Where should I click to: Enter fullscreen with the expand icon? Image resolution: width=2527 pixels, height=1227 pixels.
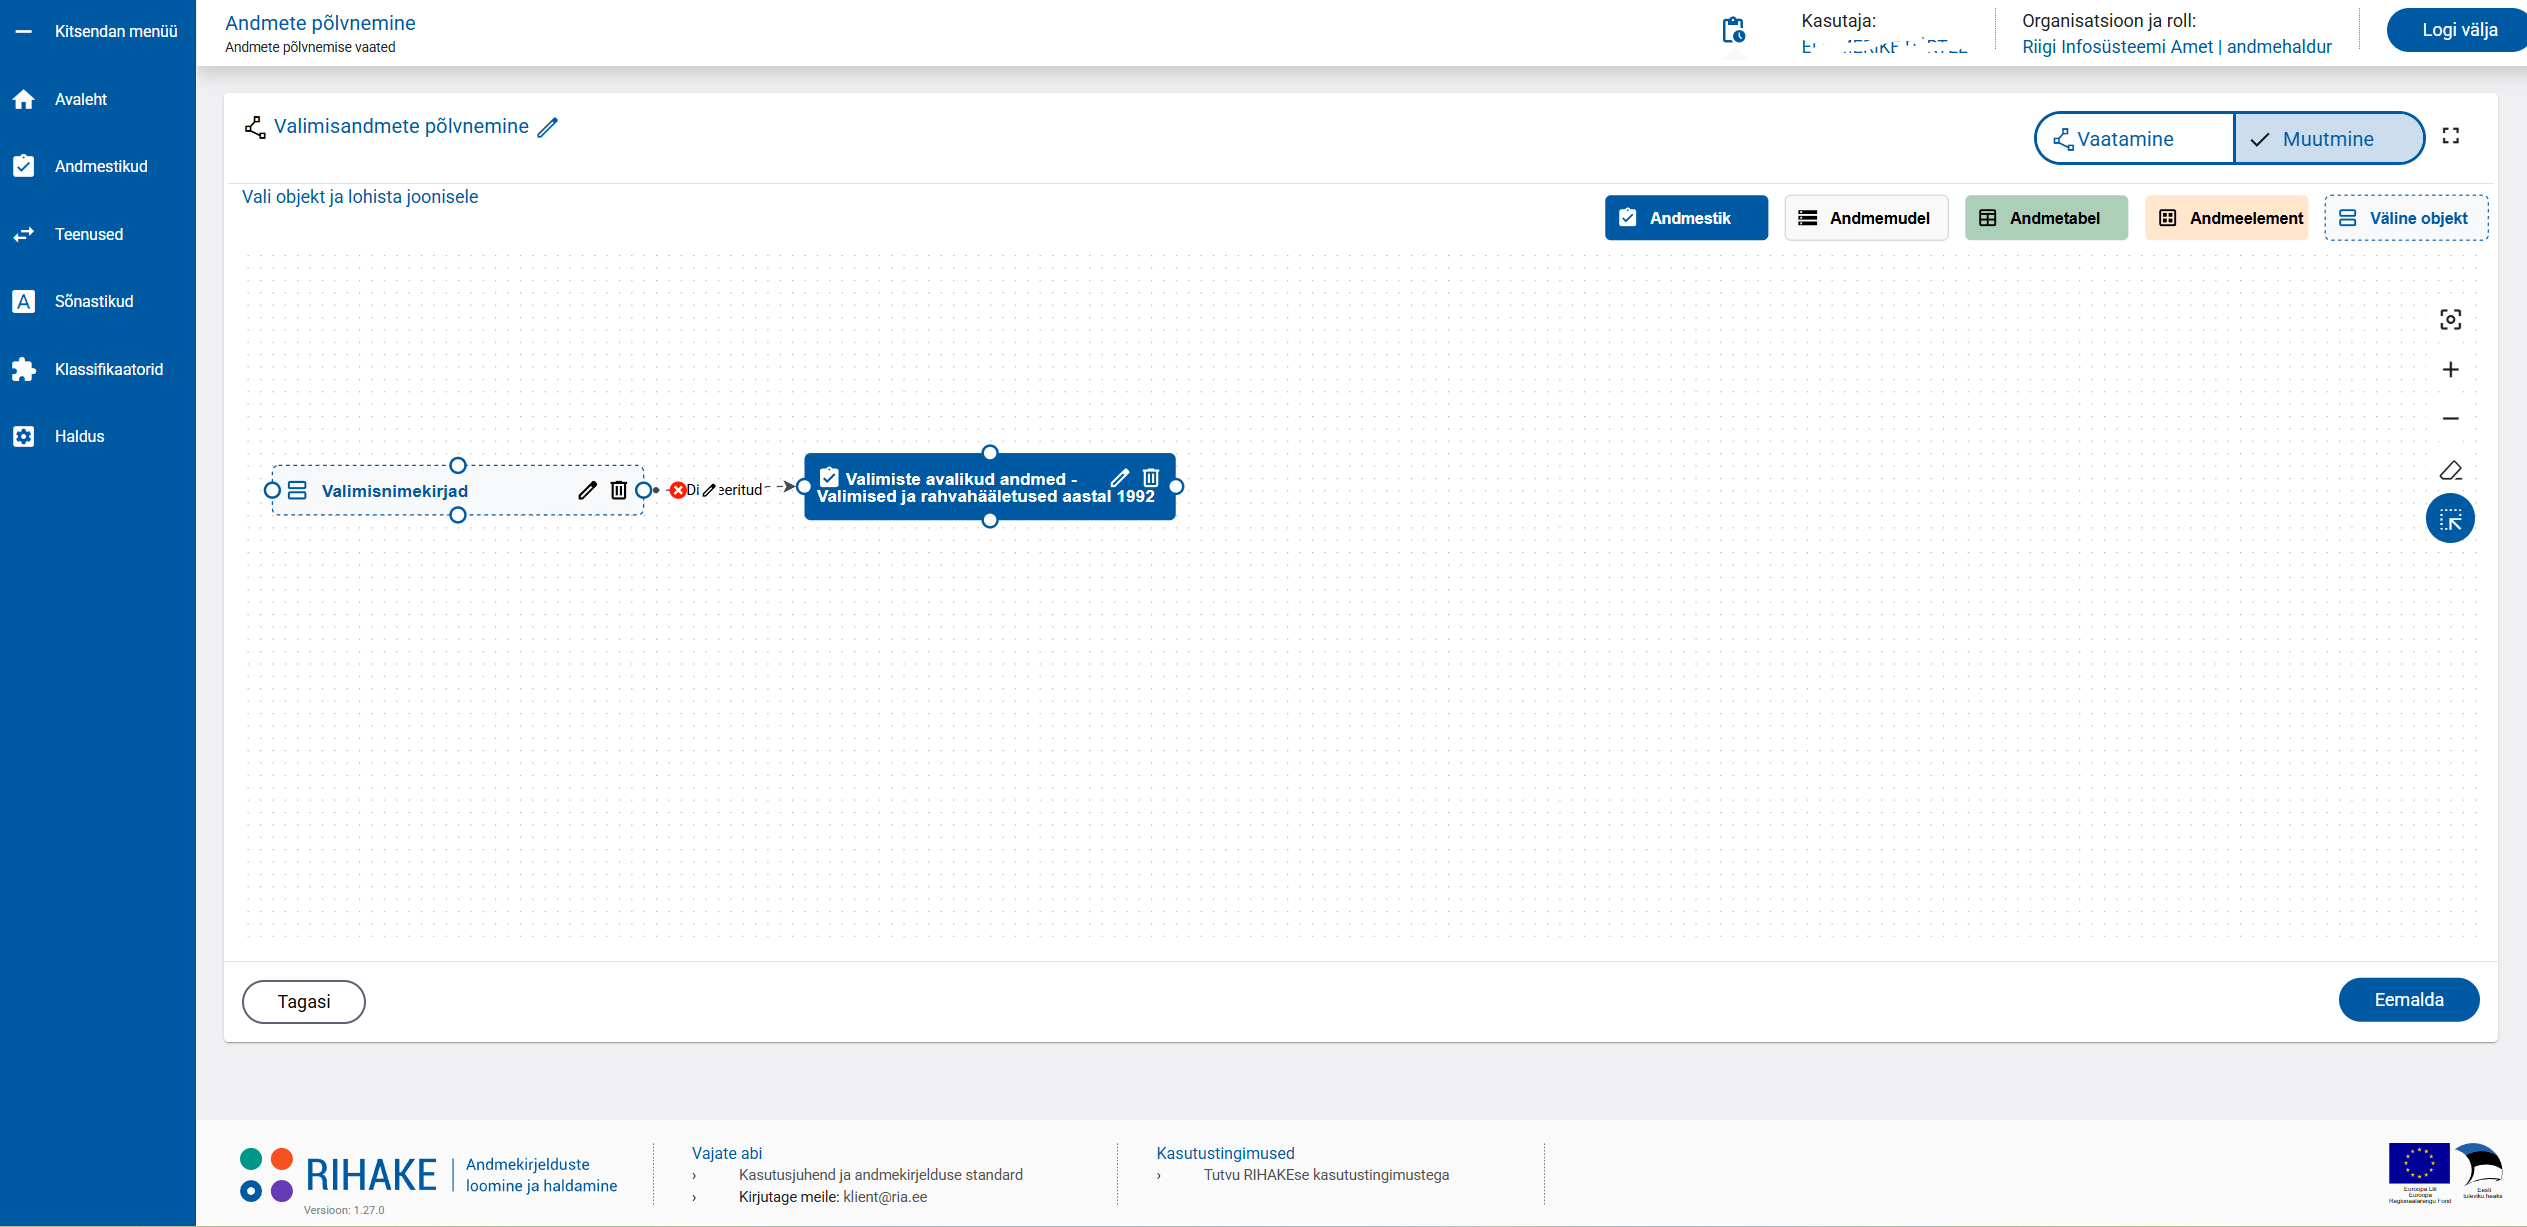pos(2450,136)
